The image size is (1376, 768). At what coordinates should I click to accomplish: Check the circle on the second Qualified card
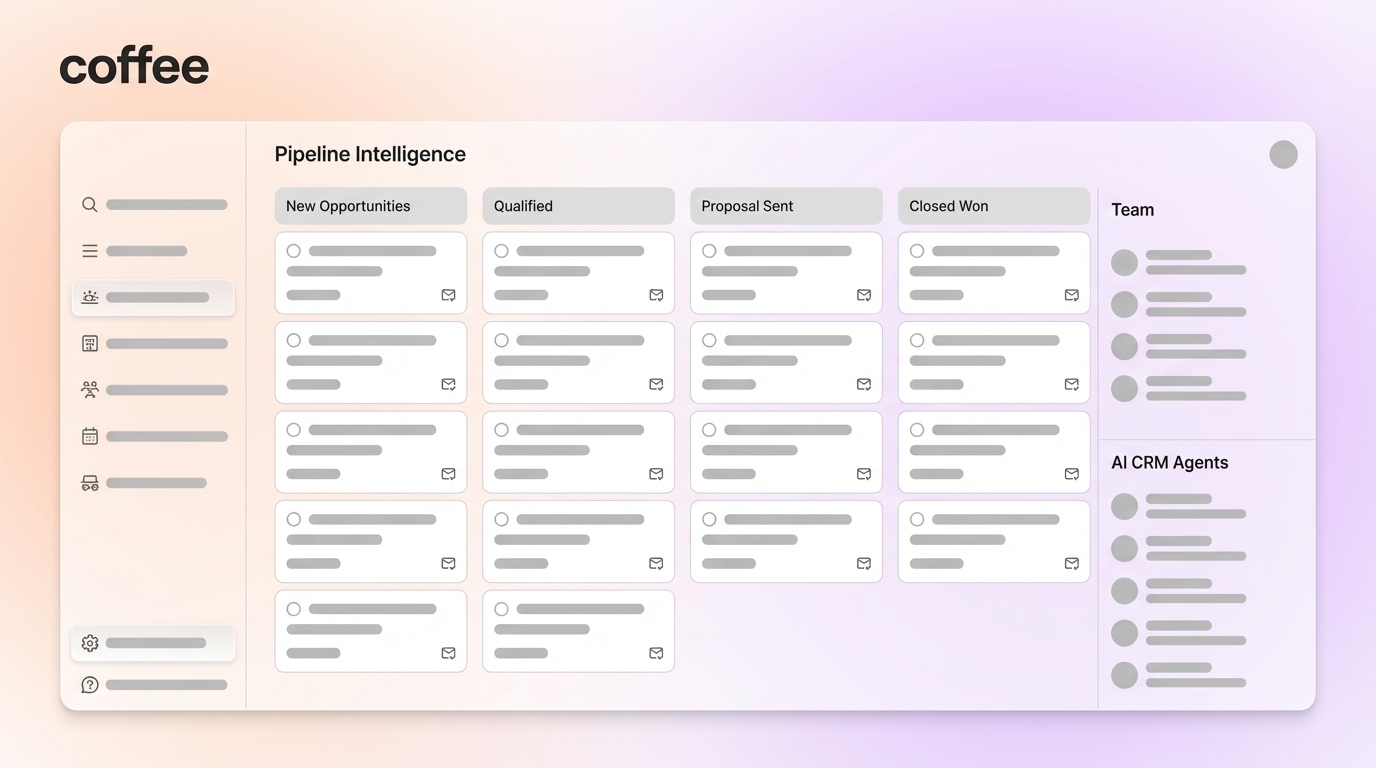point(501,340)
